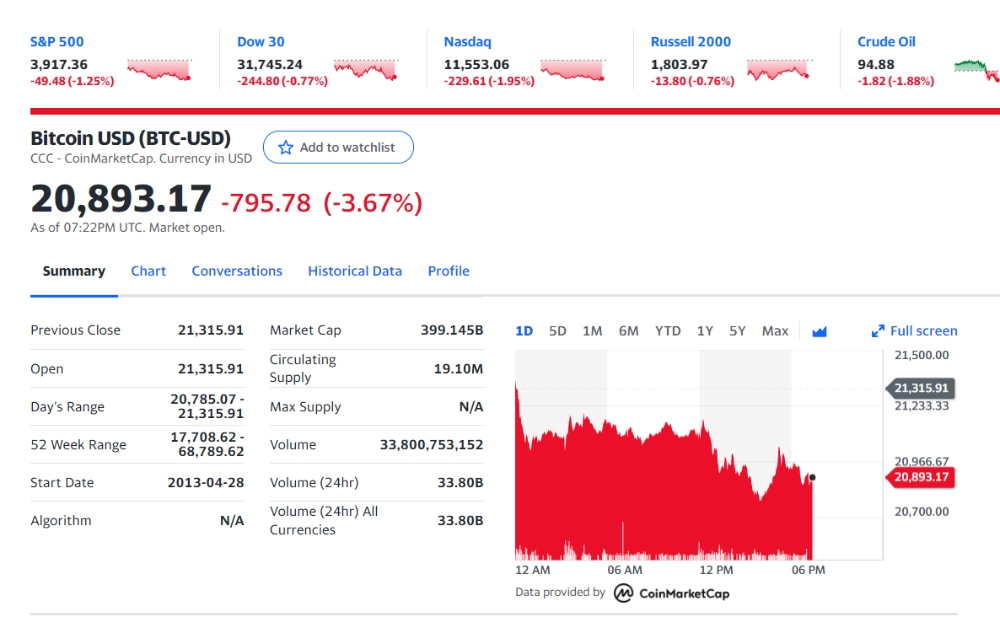Click the Nasdaq change -229.61 (-1.95%)
1000x628 pixels.
[x=489, y=81]
